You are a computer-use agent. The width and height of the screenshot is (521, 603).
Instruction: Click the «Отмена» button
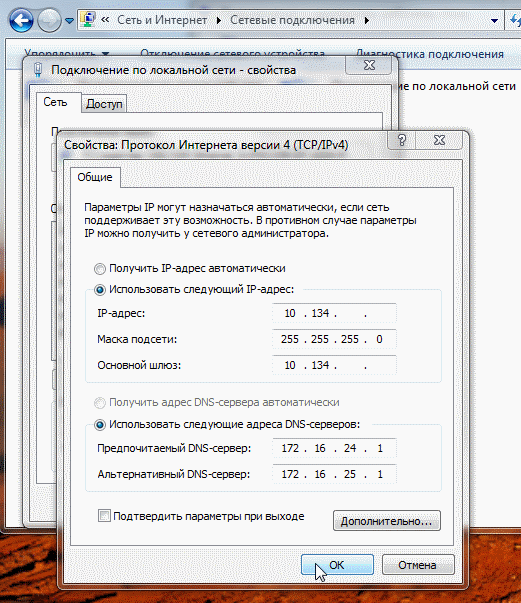point(418,565)
